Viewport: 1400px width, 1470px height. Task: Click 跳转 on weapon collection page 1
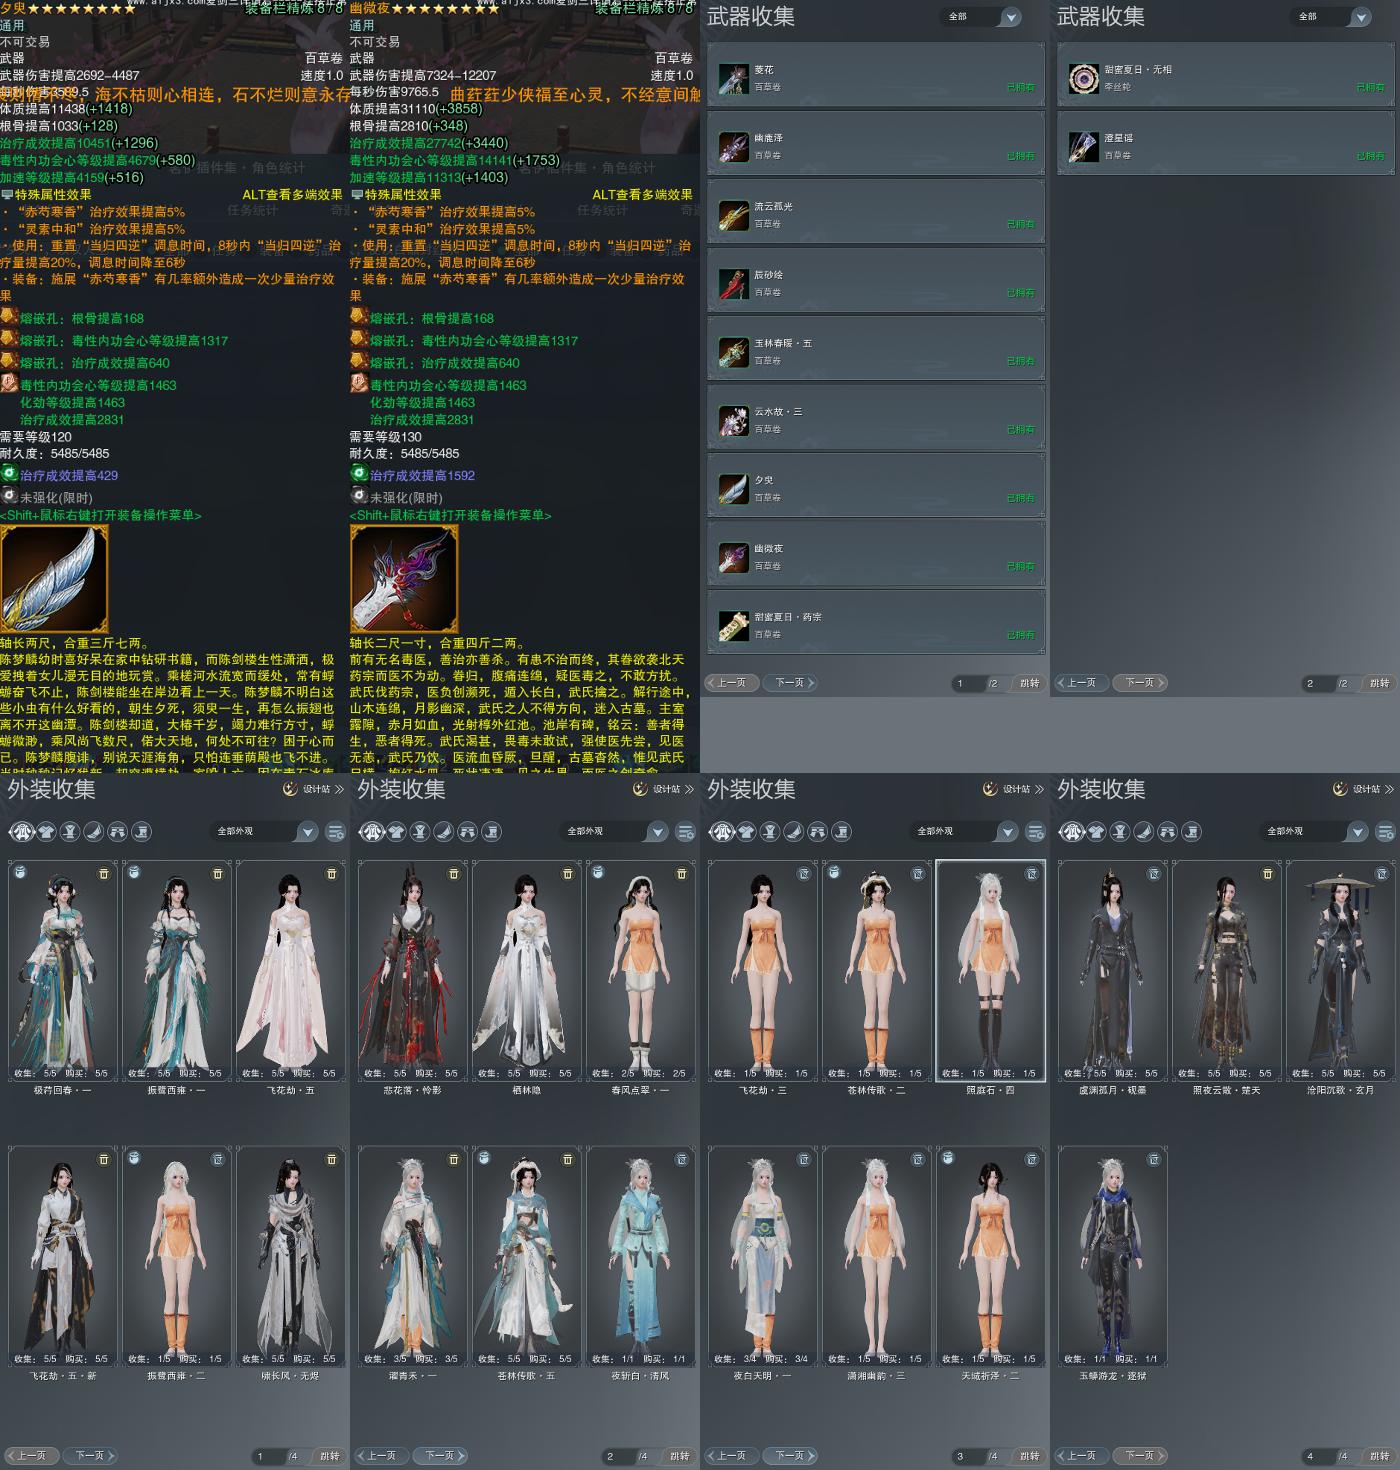[1029, 683]
